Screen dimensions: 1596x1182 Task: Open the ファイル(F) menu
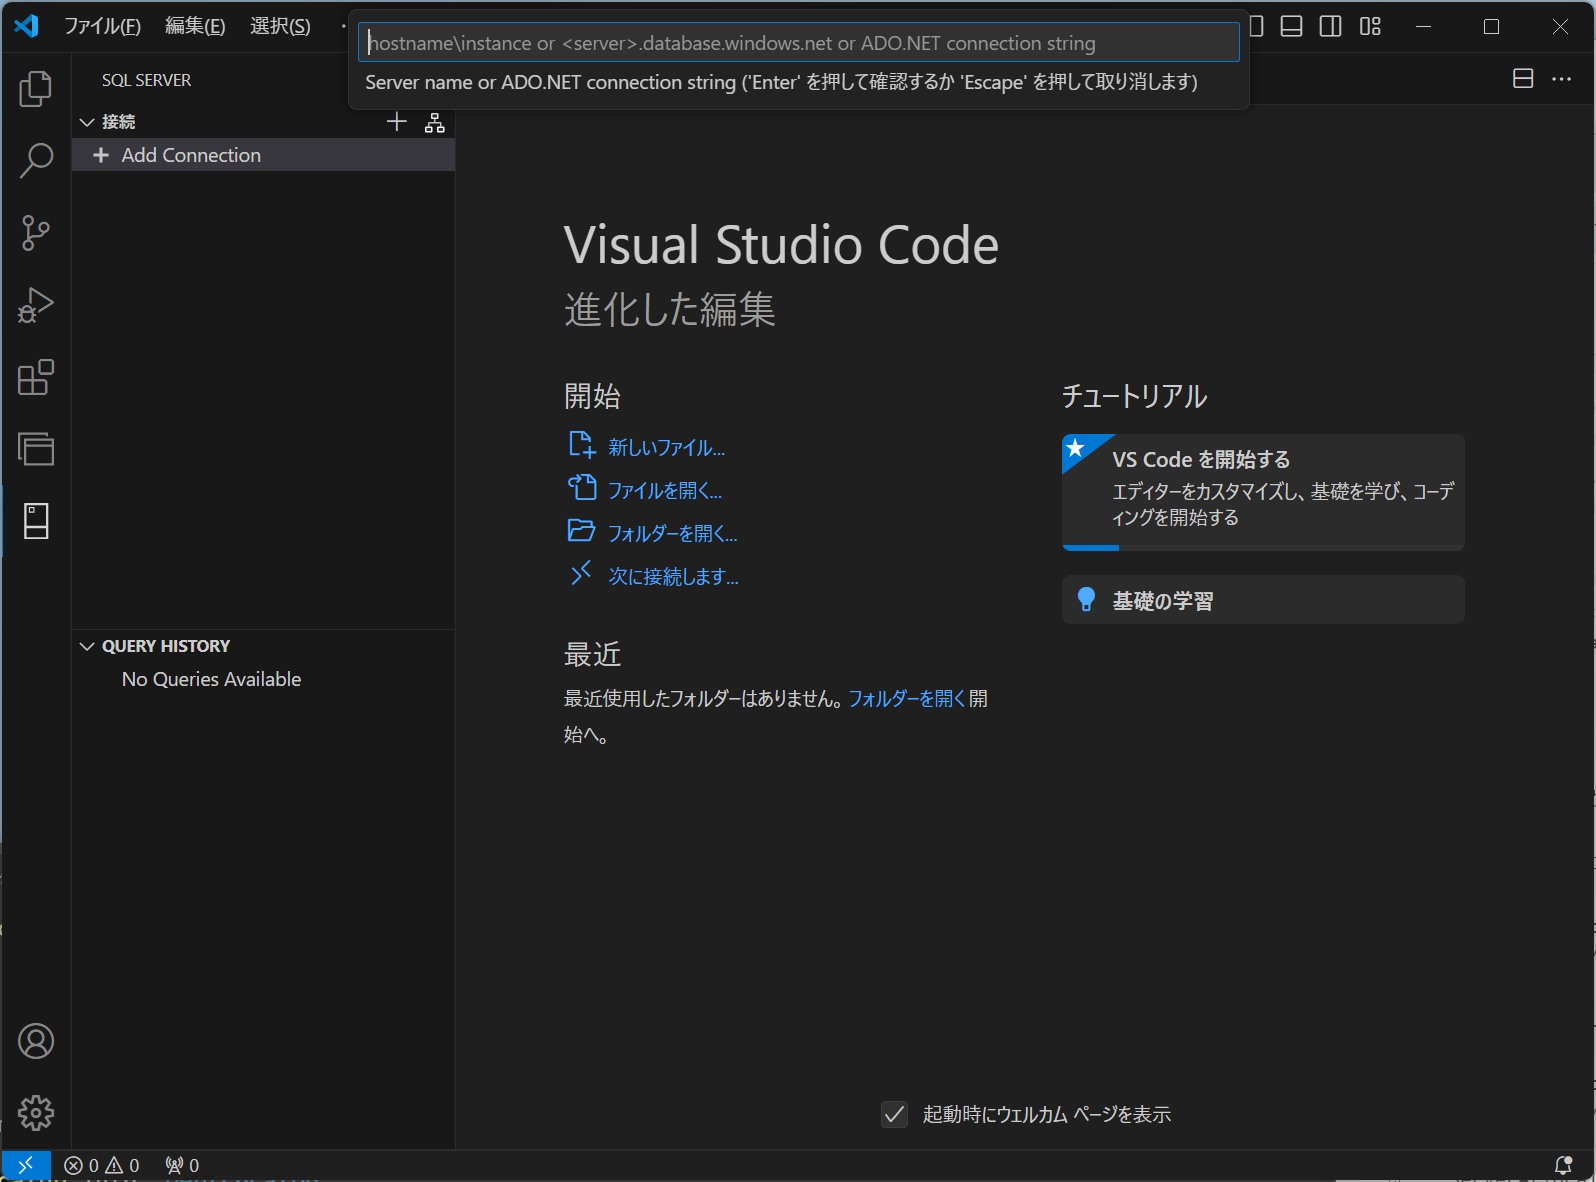tap(102, 26)
